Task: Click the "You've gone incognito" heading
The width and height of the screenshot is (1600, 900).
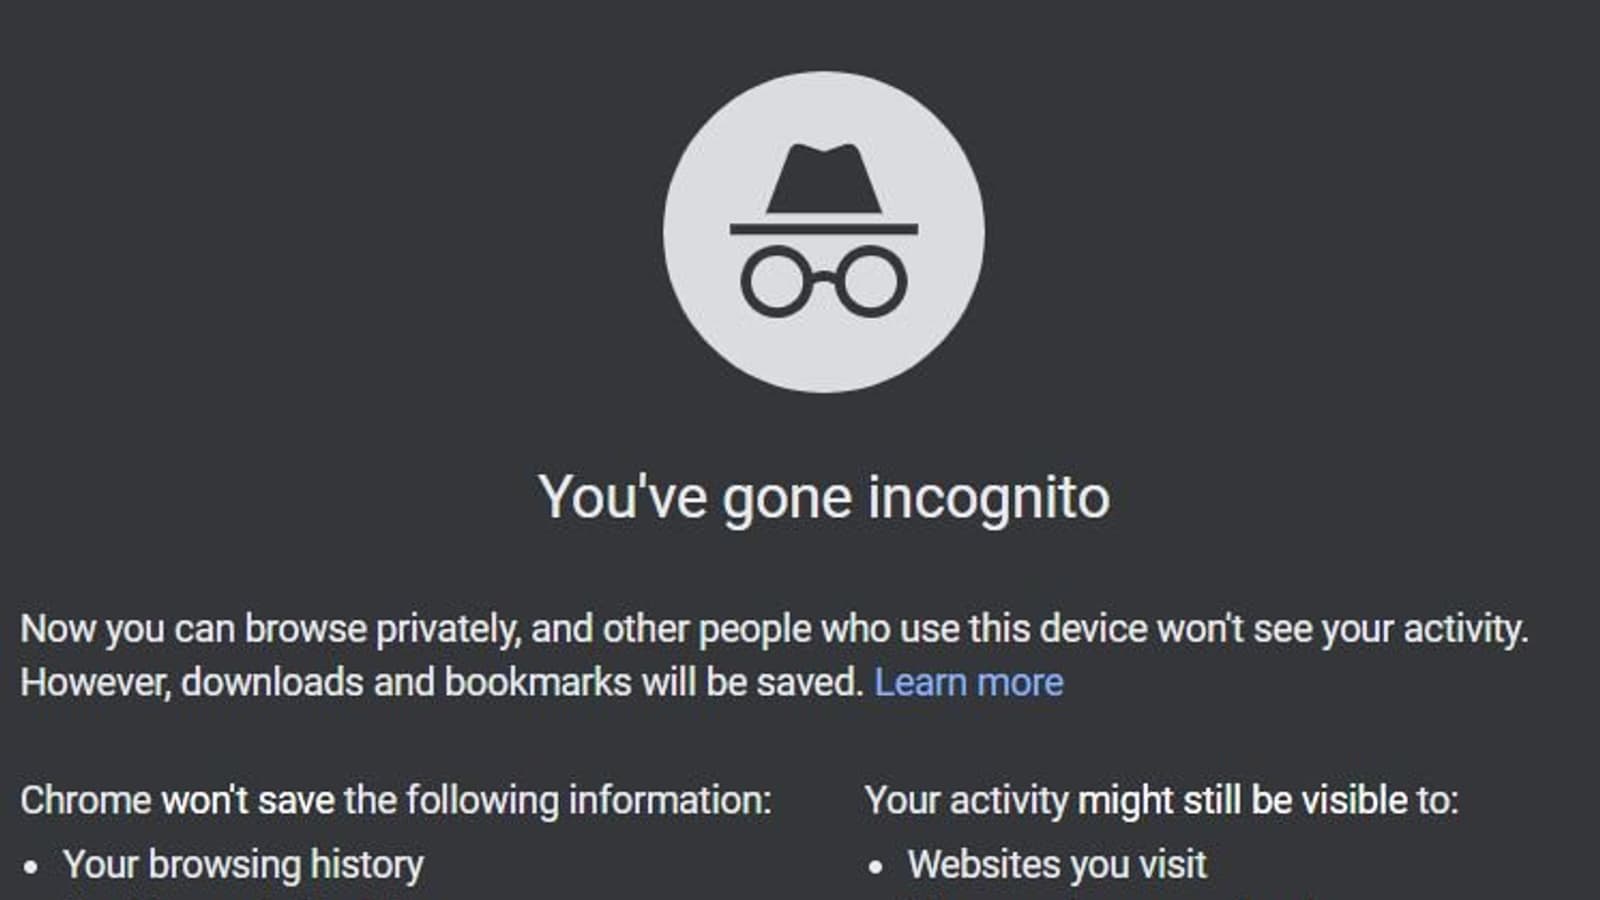Action: tap(823, 497)
